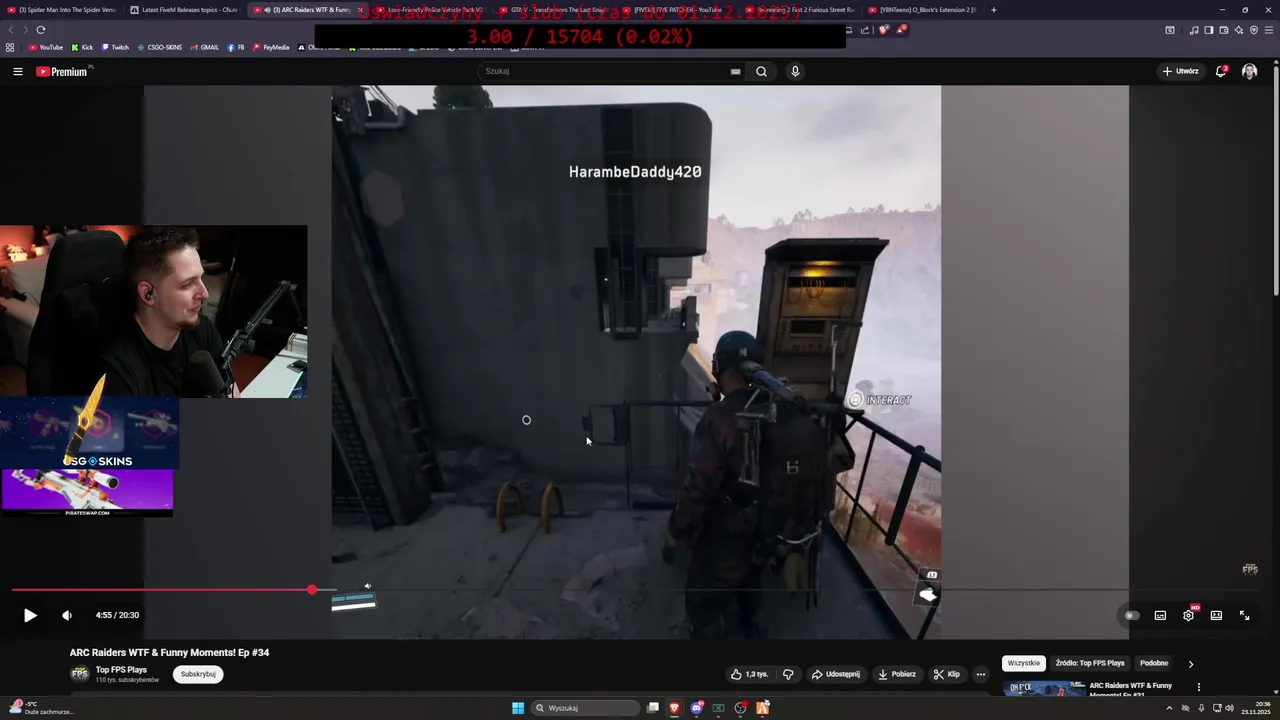Screen dimensions: 1280x720
Task: Mute the video volume speaker
Action: click(67, 615)
